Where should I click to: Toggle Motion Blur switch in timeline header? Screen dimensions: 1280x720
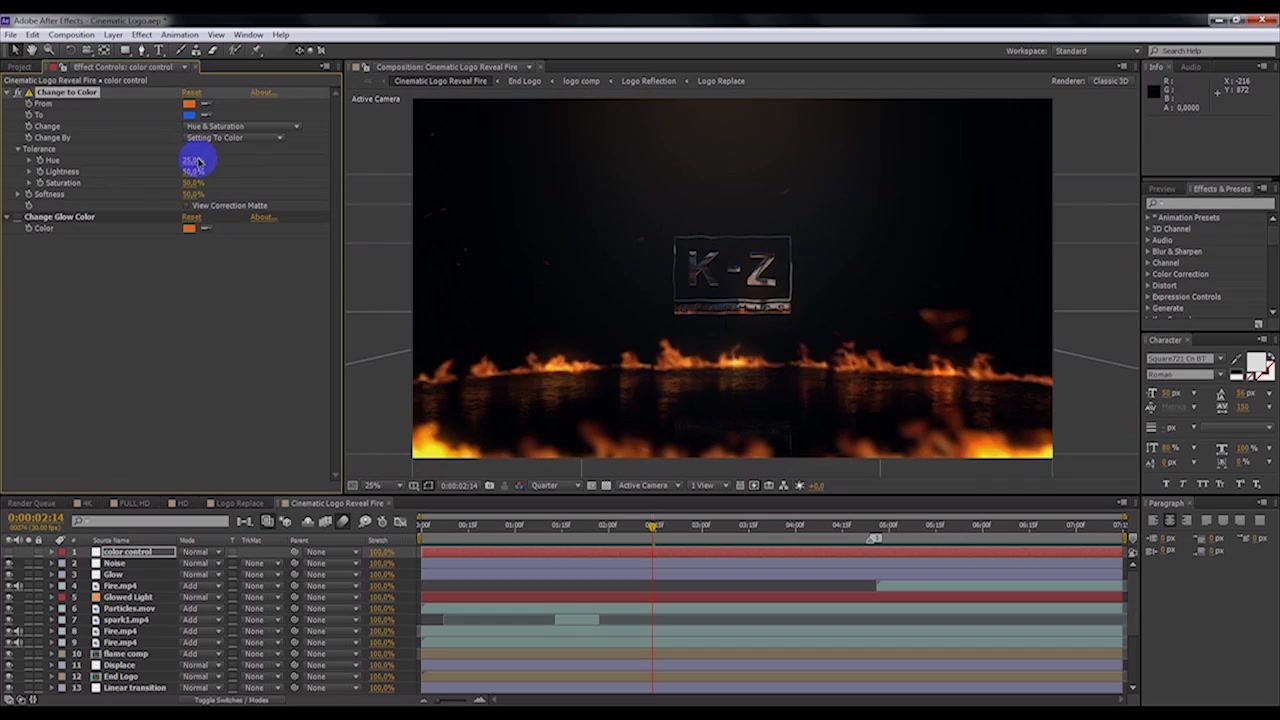point(342,521)
